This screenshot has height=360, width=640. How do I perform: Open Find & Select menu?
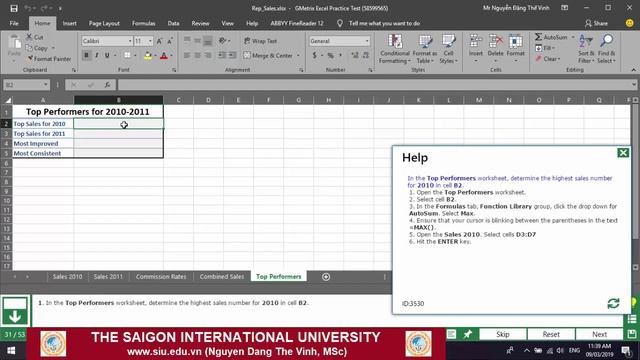point(606,49)
